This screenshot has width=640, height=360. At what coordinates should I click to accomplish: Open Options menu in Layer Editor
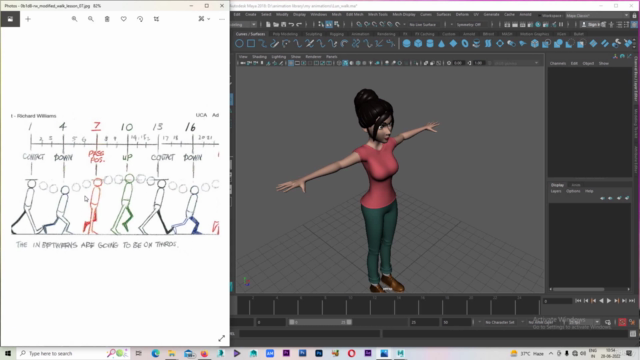coord(573,191)
